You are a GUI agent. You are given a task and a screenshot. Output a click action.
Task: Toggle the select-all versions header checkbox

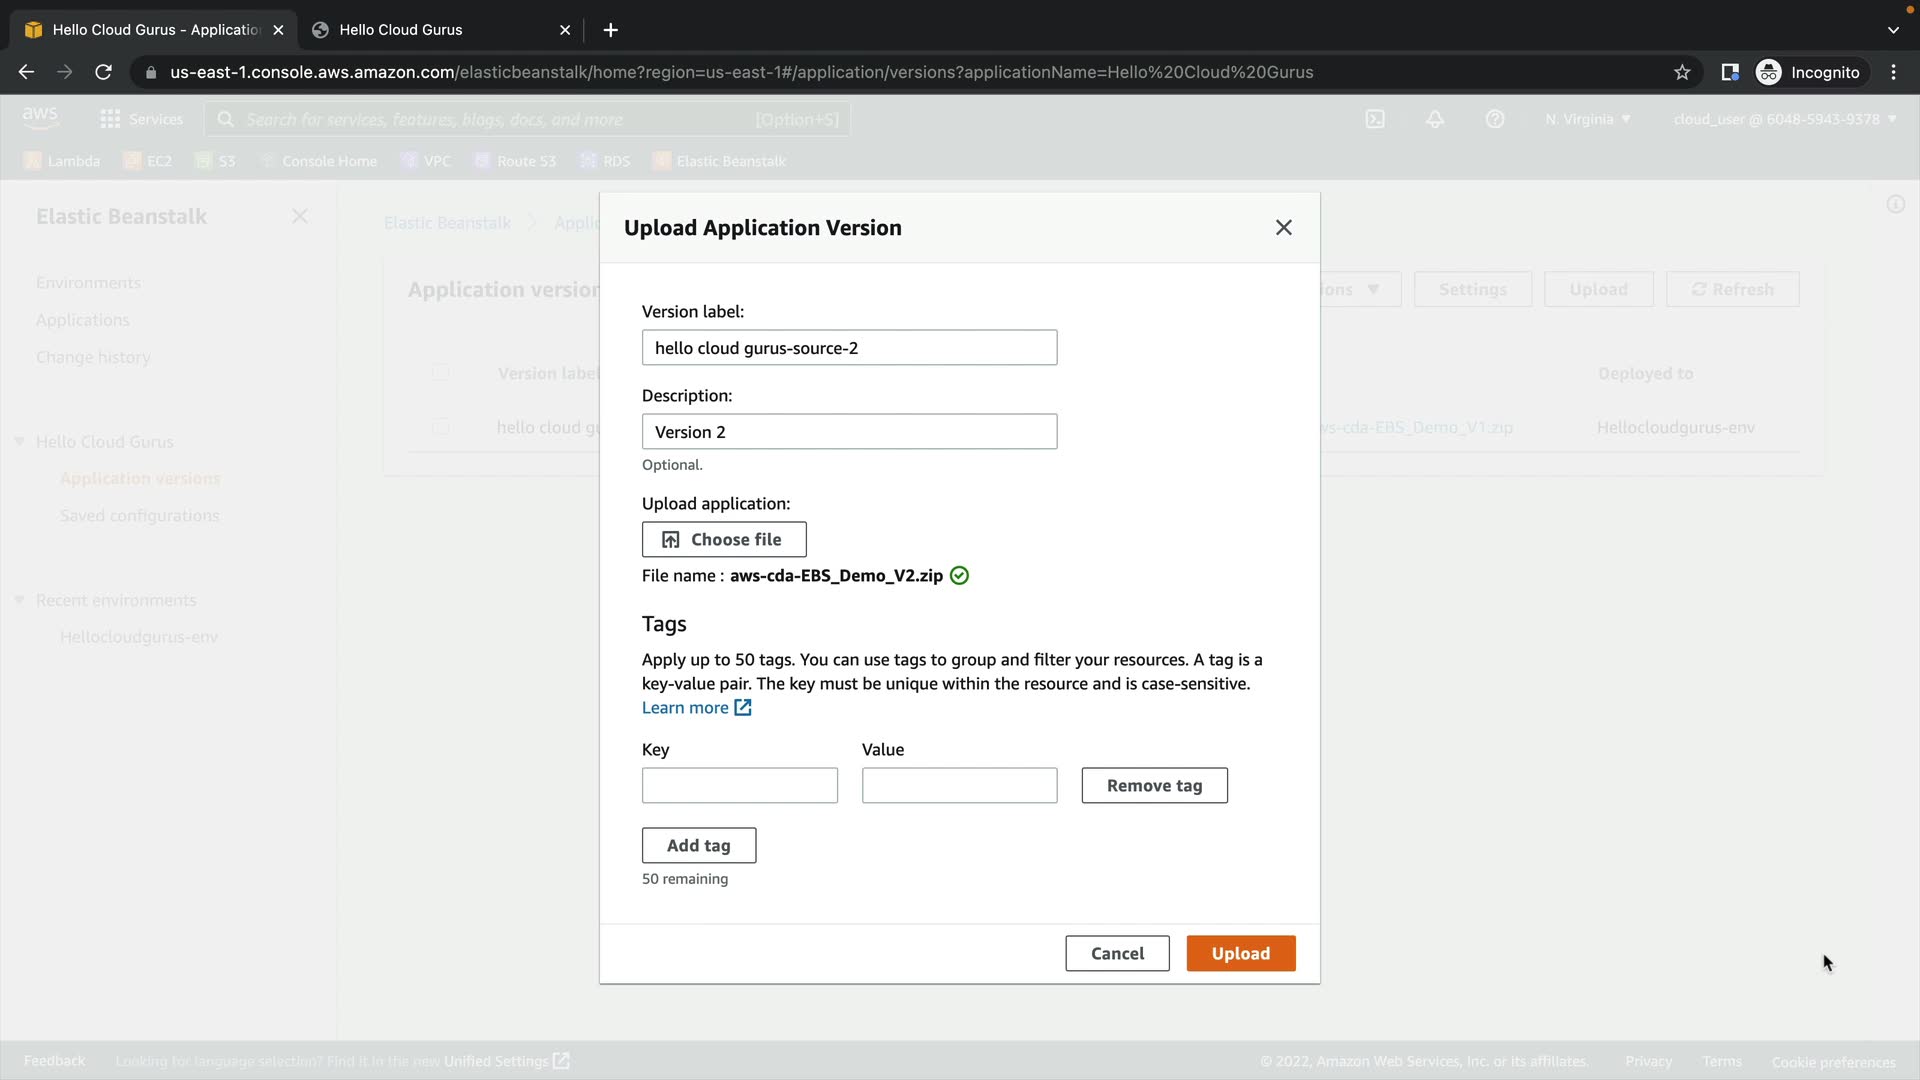pyautogui.click(x=440, y=373)
